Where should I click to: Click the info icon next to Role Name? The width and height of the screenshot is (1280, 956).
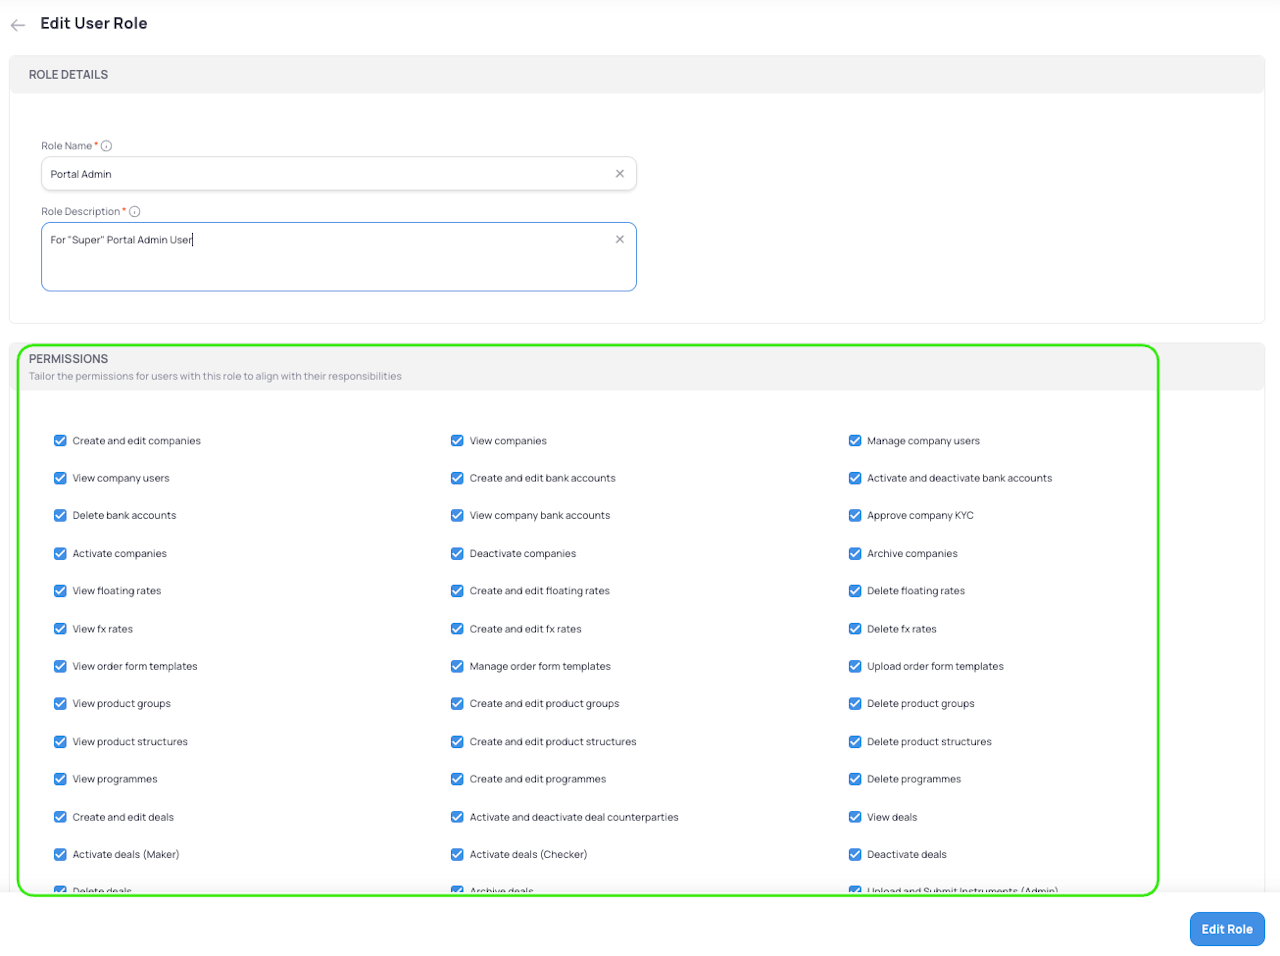(106, 146)
